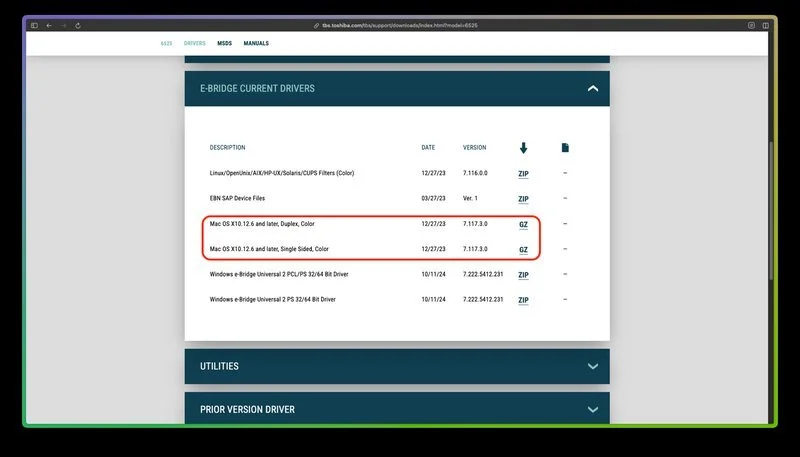
Task: Click version 7.222.5412.231 in the PCL/PS row
Action: [483, 274]
